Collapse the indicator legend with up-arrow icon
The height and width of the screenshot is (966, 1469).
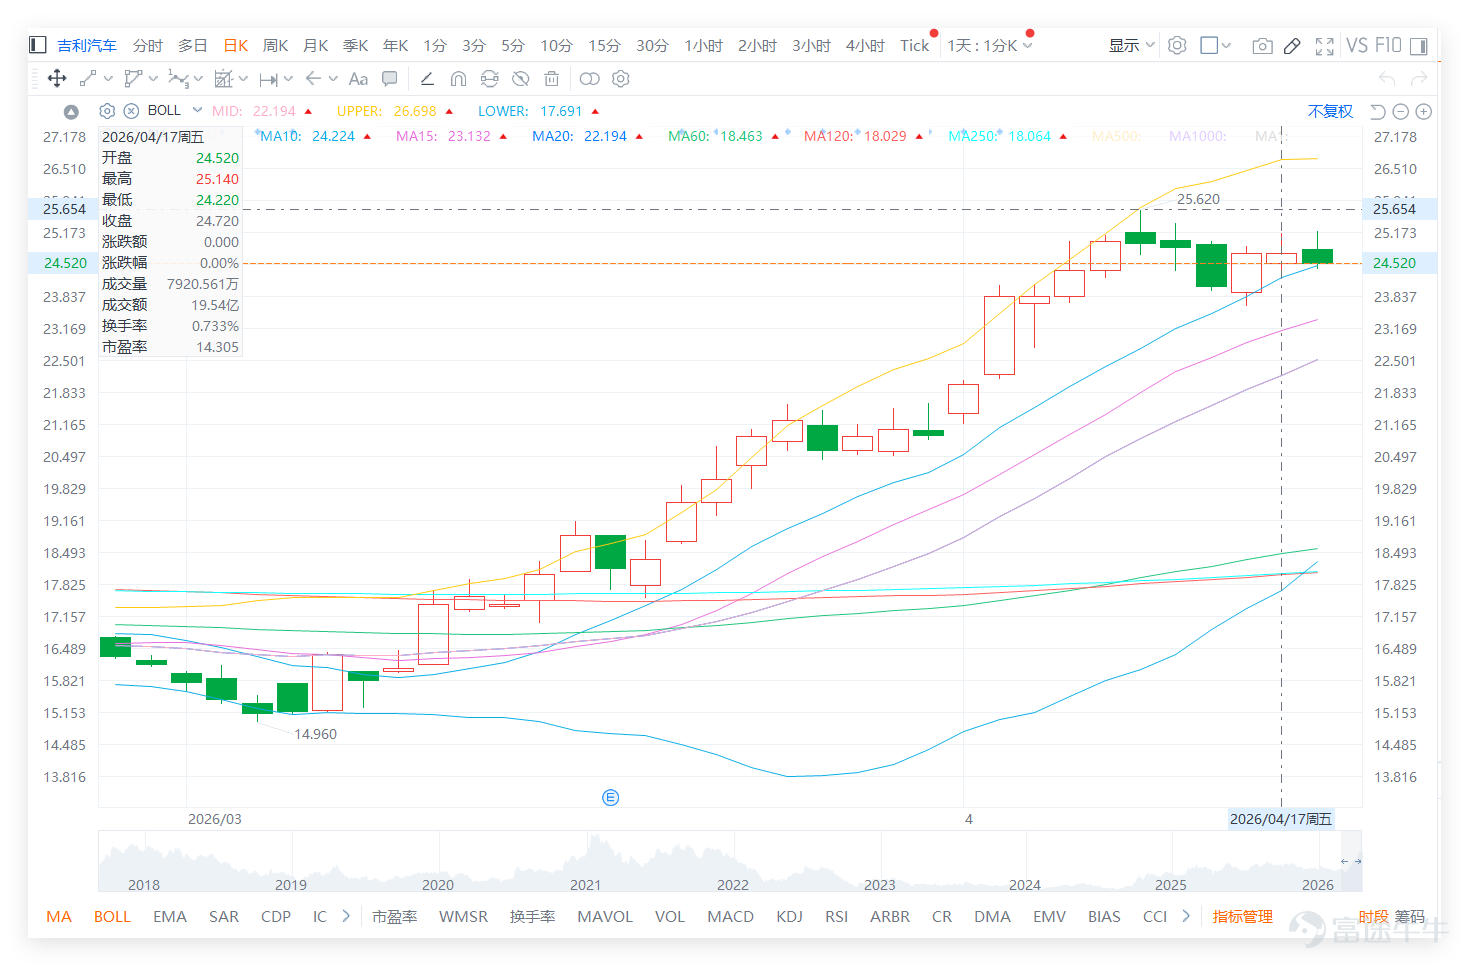point(71,111)
